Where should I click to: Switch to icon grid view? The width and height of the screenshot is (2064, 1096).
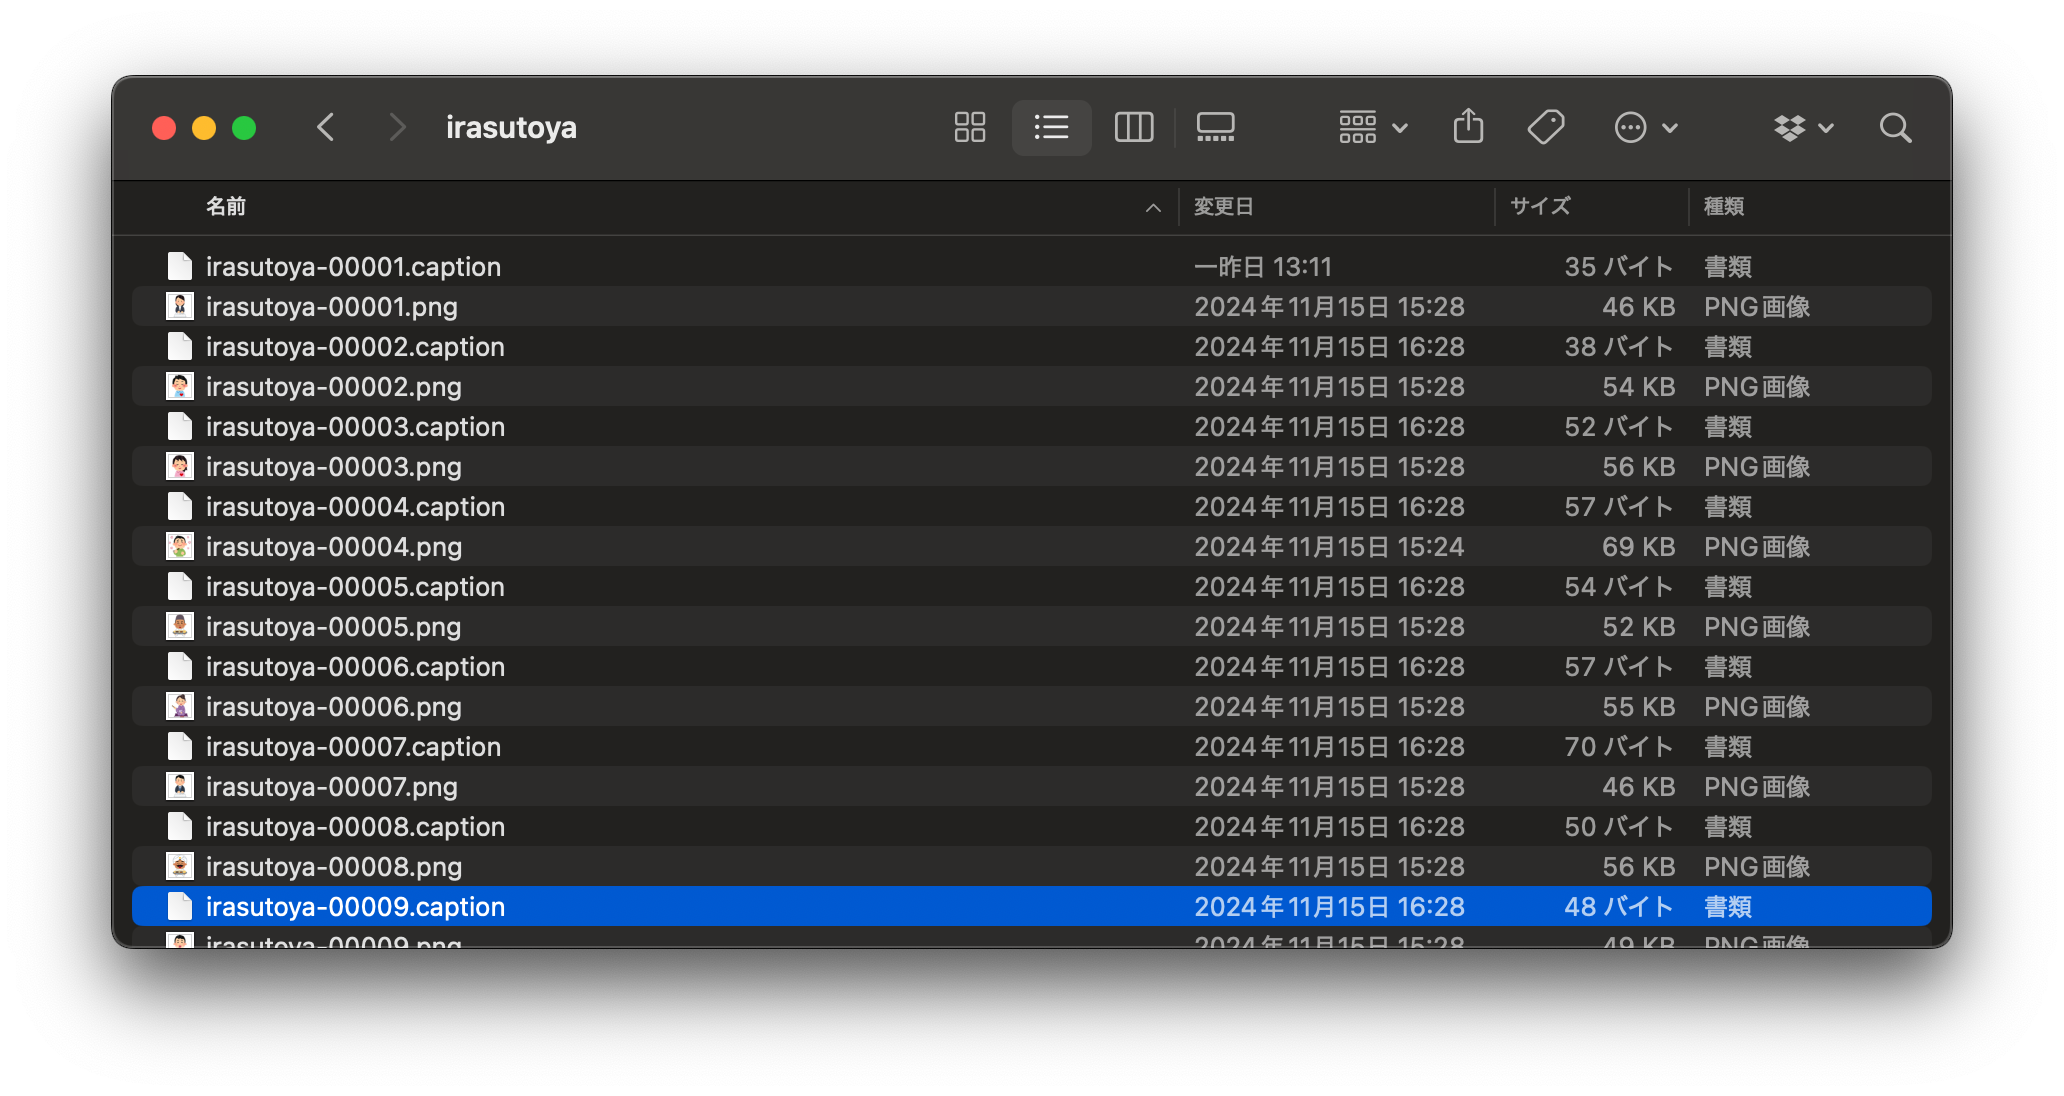pyautogui.click(x=969, y=128)
